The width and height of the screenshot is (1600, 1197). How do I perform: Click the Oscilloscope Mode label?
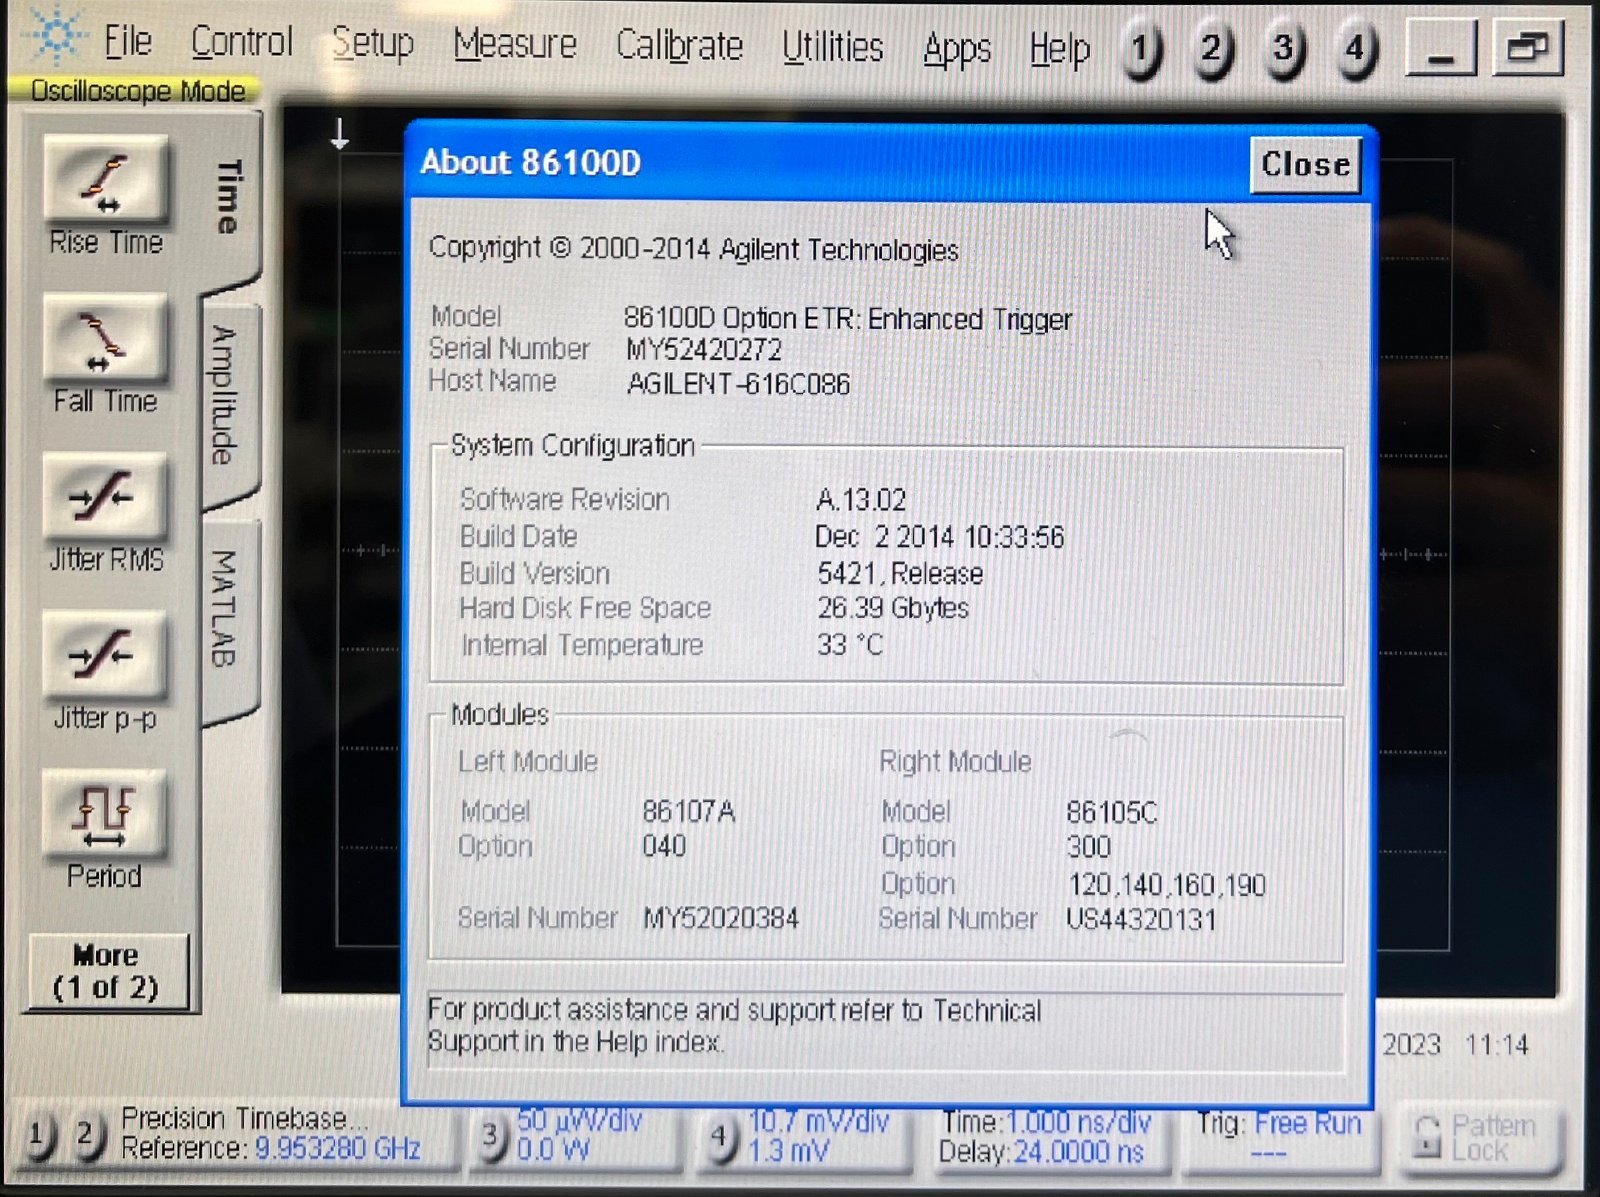[137, 91]
